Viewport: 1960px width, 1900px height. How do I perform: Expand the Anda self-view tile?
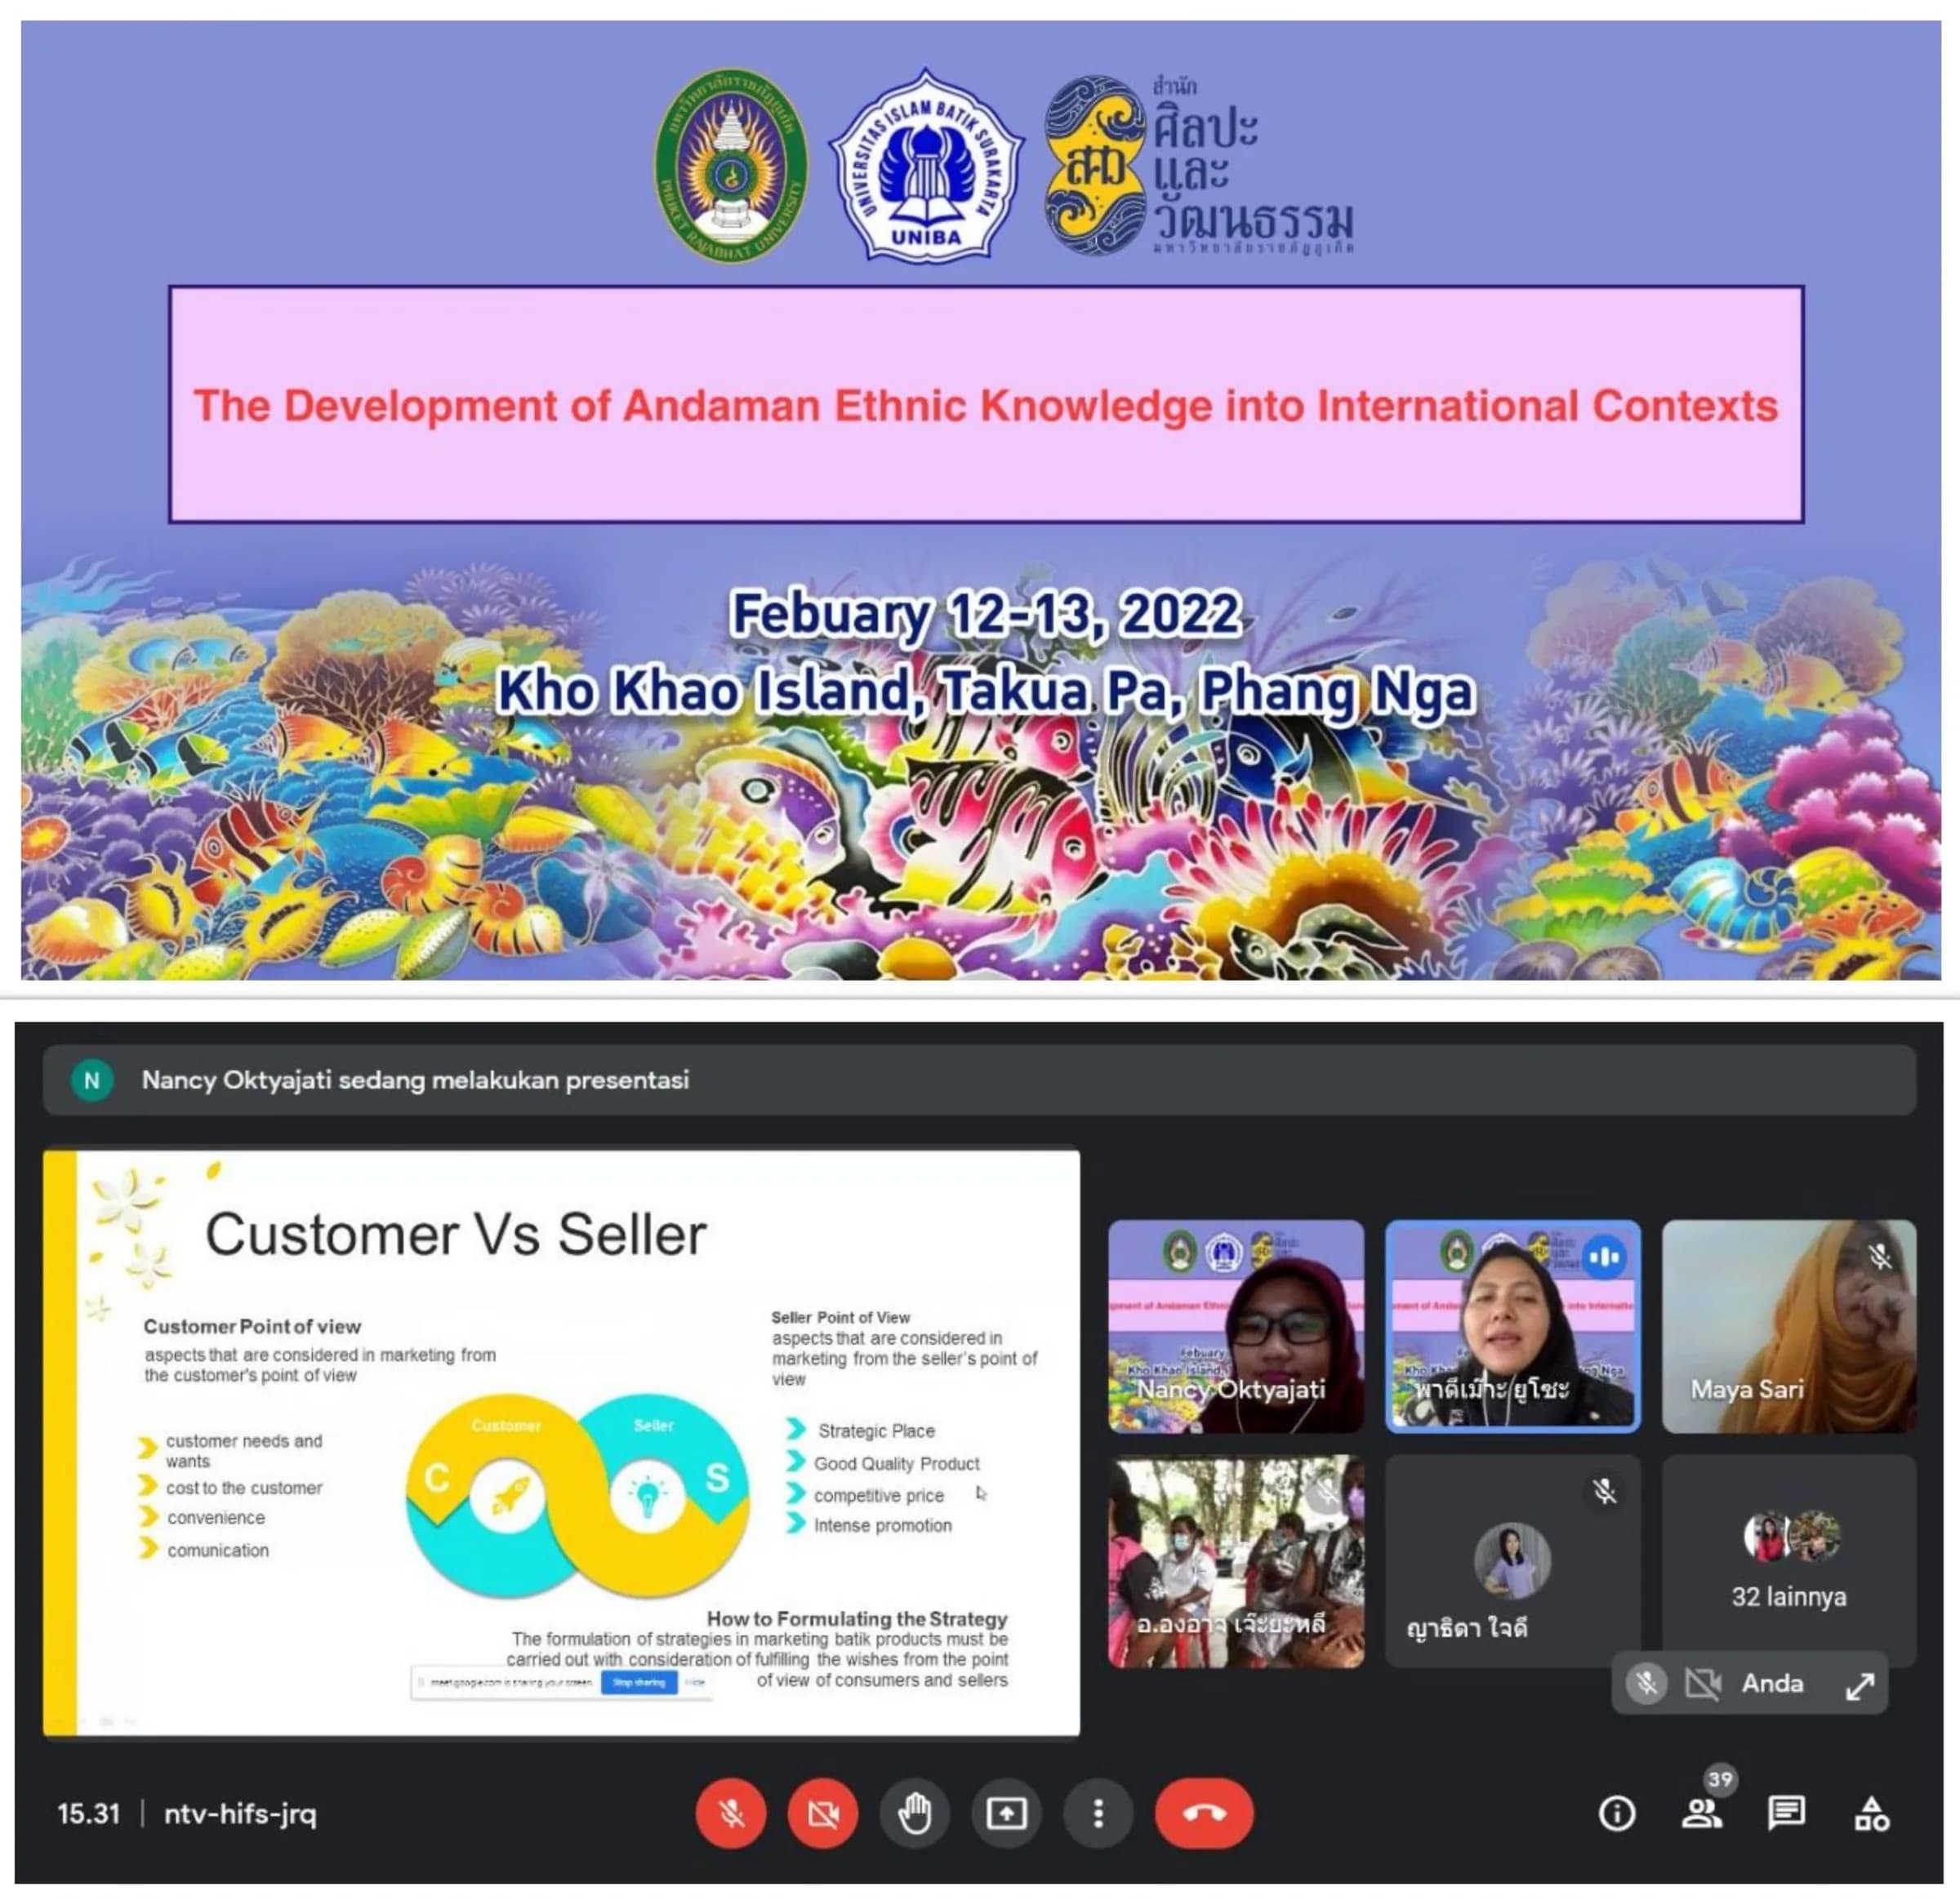[1859, 1687]
